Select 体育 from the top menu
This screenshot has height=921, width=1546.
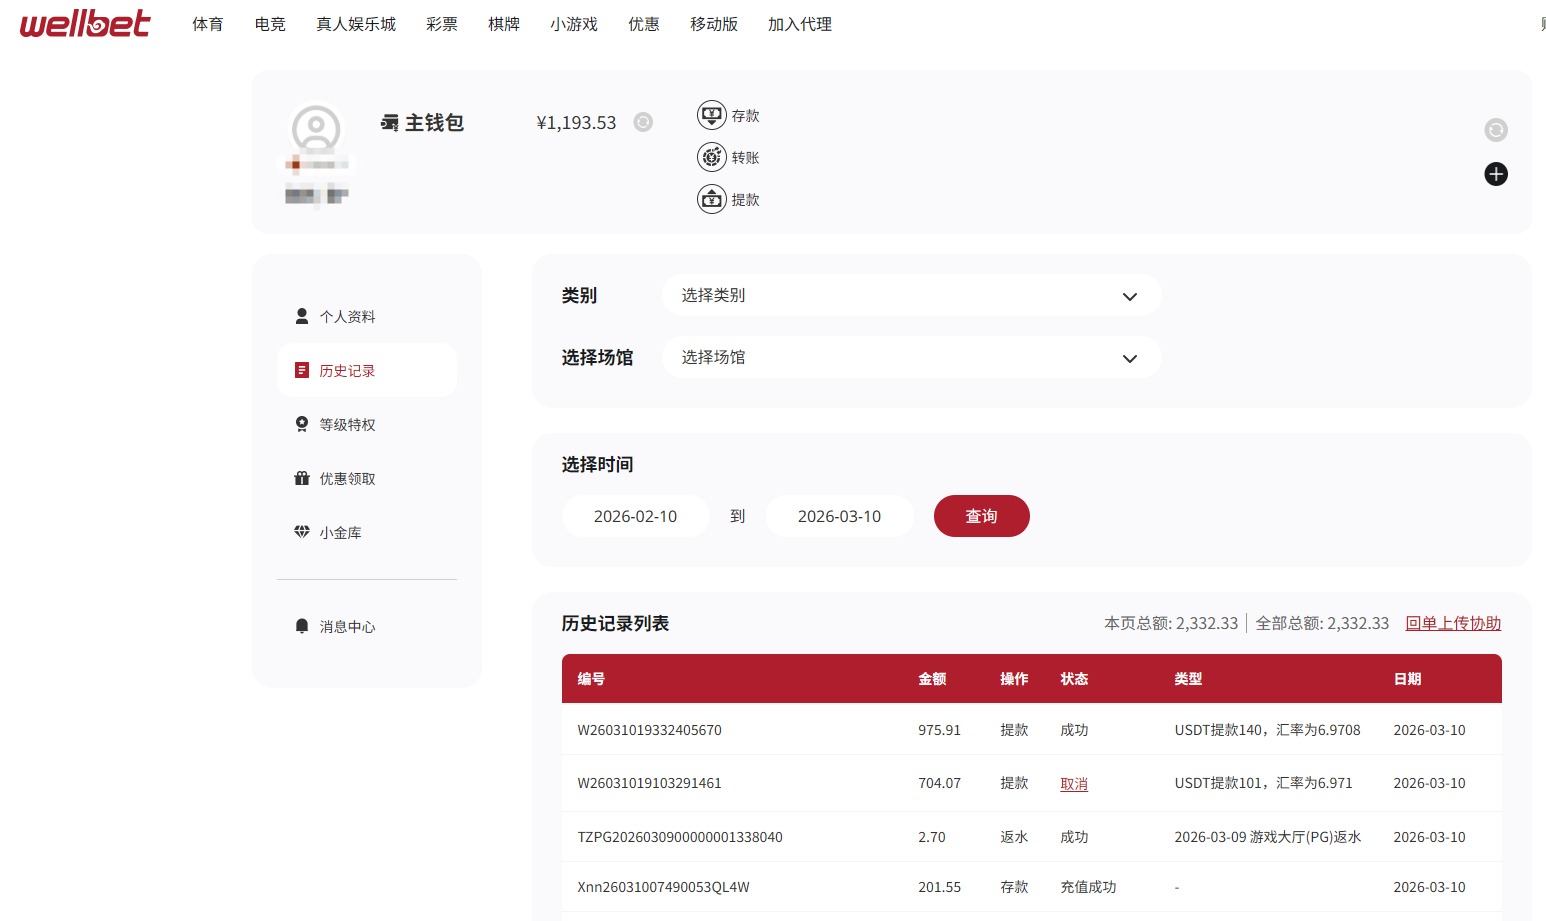pos(207,24)
